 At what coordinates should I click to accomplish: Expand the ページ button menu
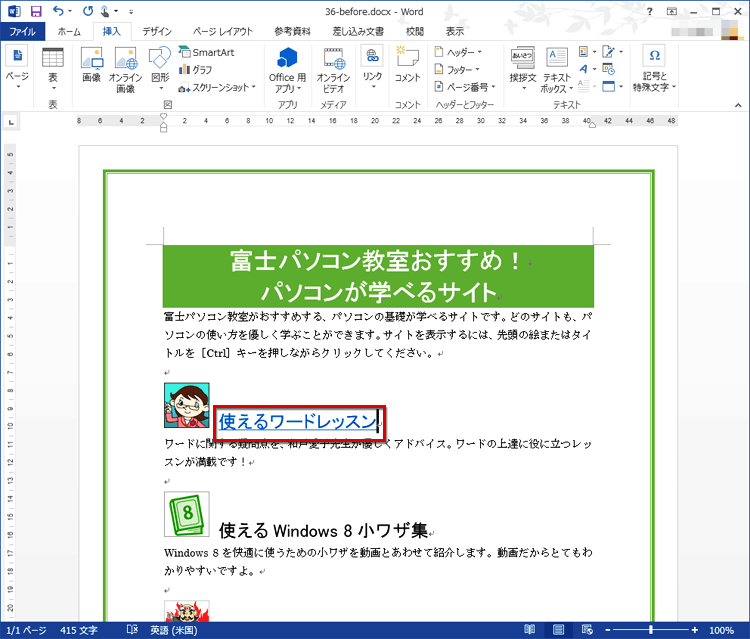18,68
